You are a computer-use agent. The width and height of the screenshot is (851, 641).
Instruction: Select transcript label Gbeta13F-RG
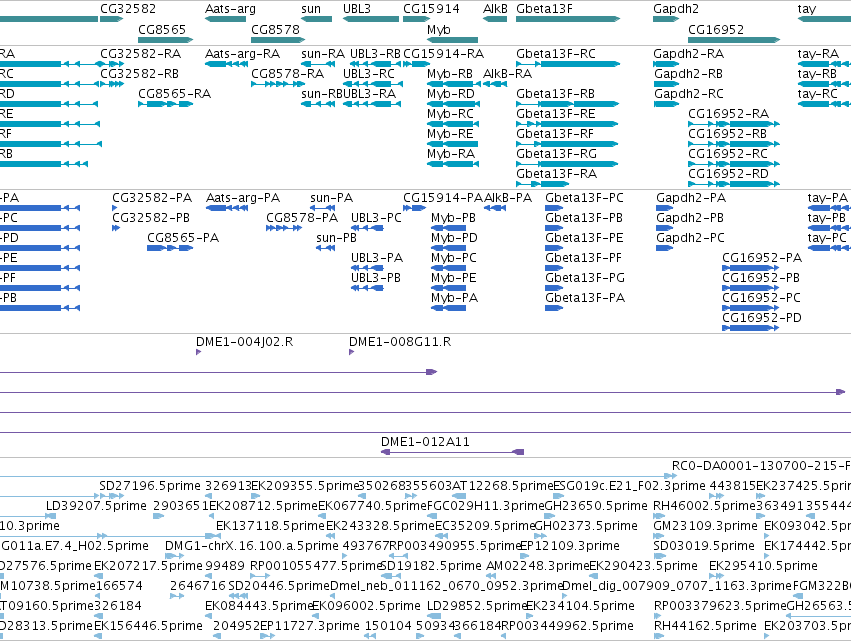coord(556,154)
